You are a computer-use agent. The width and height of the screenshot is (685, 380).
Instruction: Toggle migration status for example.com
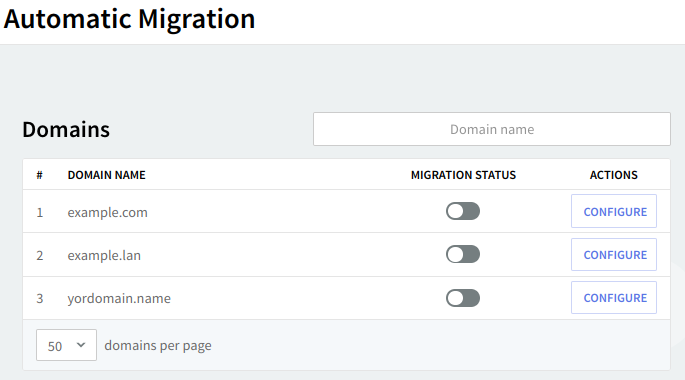(463, 211)
